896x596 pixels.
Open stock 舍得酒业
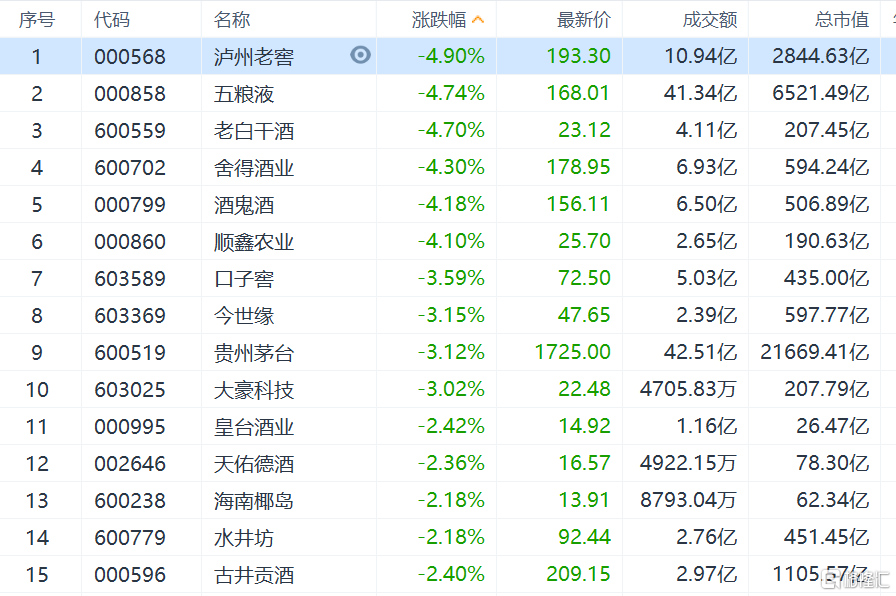pos(254,168)
